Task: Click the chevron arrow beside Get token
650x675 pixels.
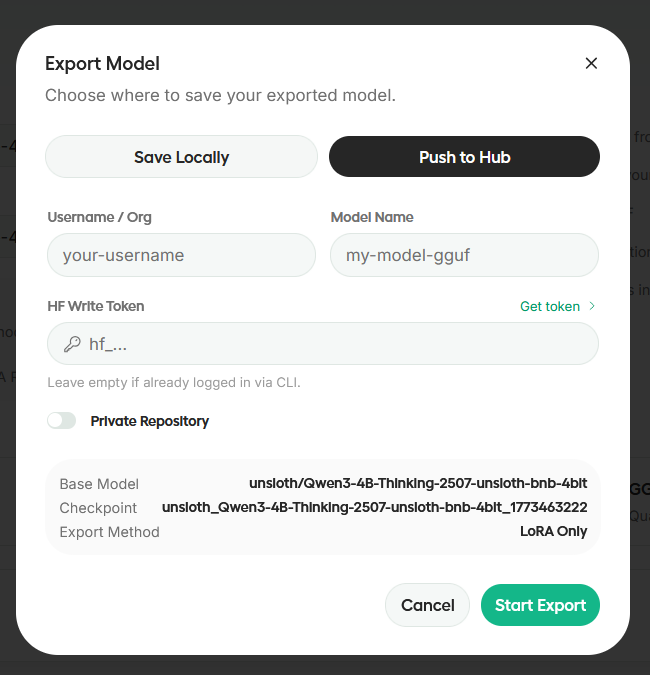Action: pos(592,306)
